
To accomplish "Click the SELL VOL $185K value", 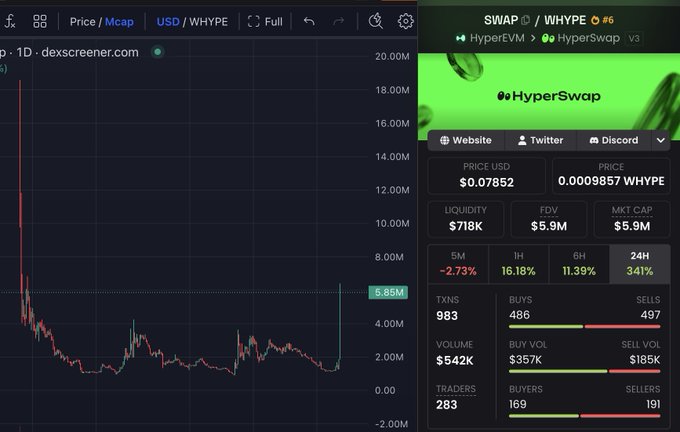I will click(x=645, y=360).
